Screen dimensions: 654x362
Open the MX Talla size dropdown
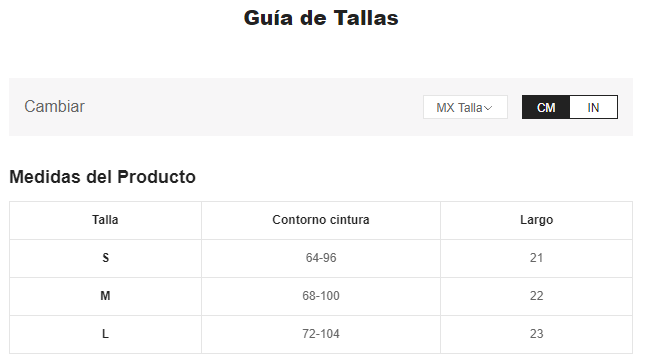point(465,107)
